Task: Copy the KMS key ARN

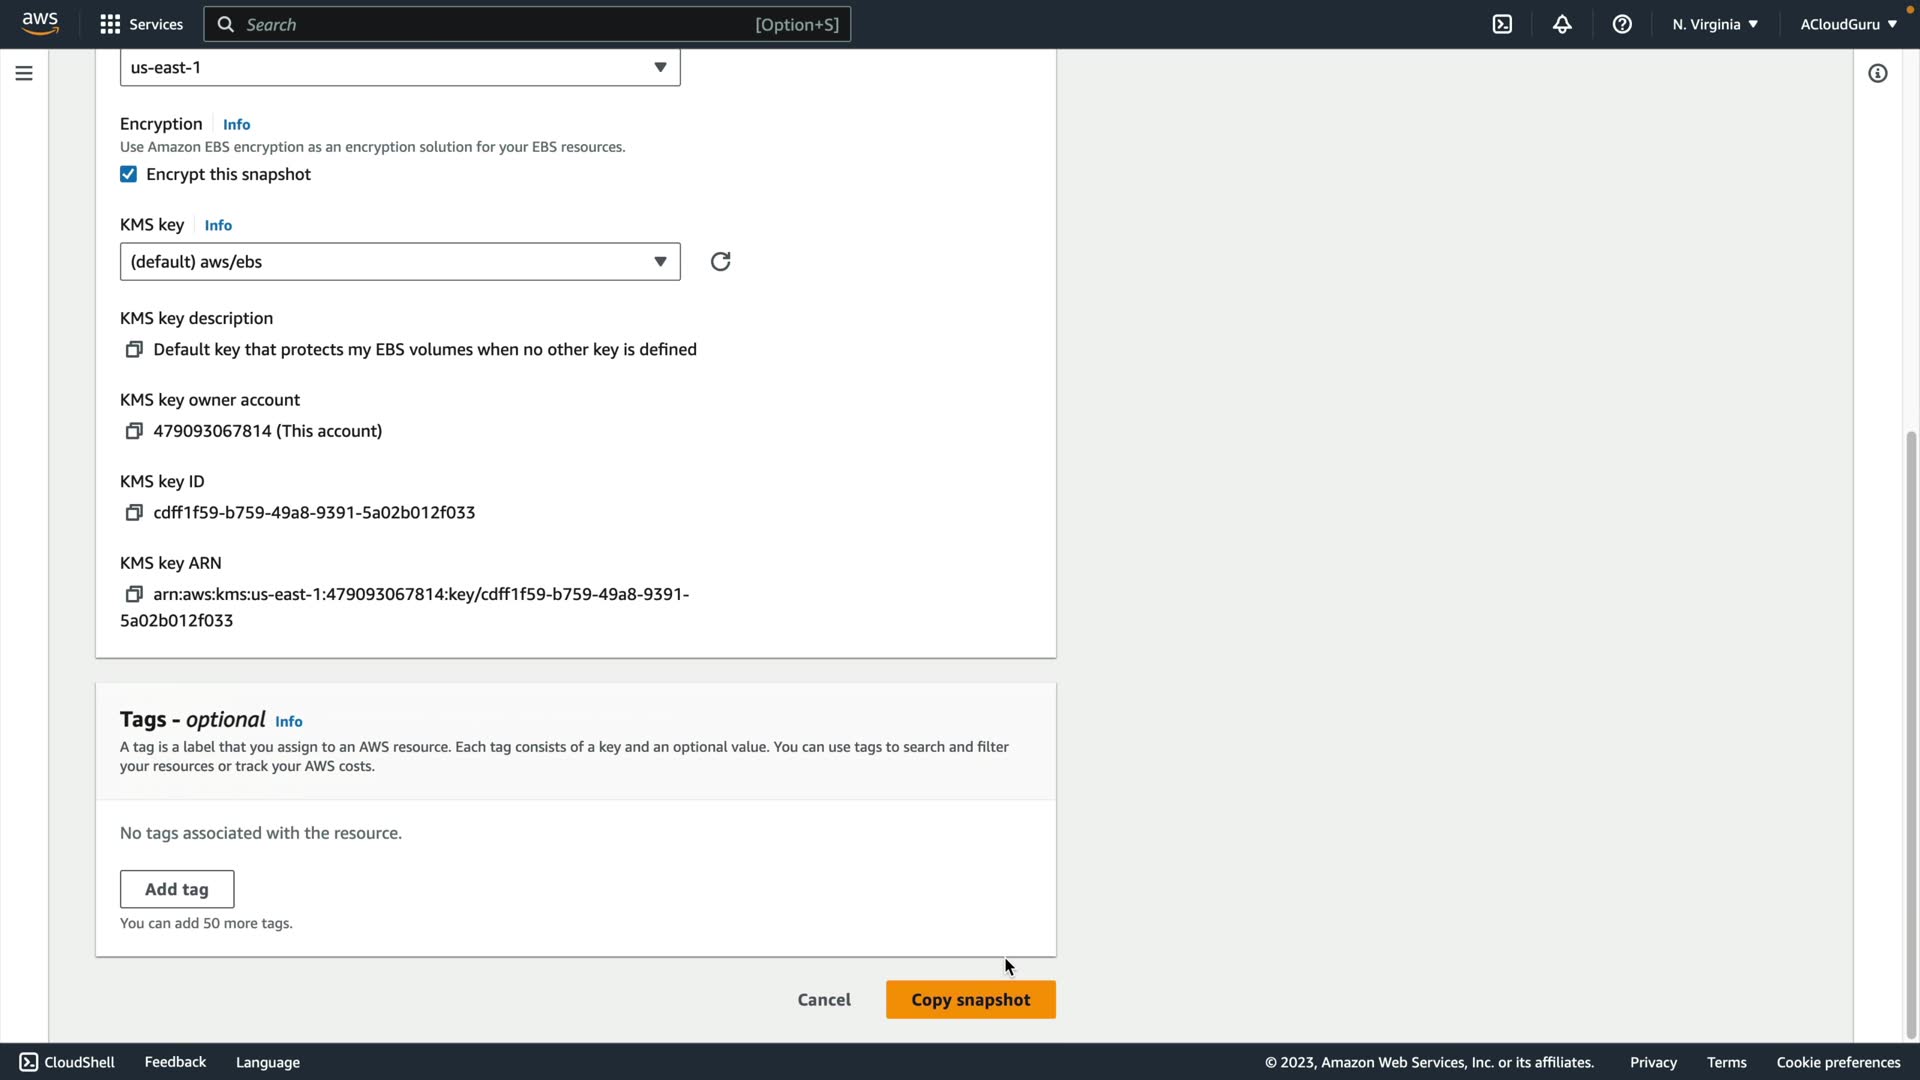Action: pos(134,594)
